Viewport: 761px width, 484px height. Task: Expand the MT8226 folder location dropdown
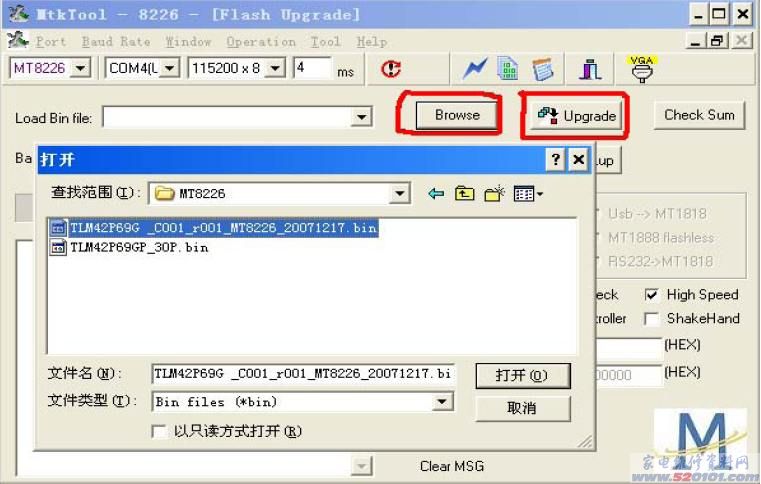tap(399, 194)
